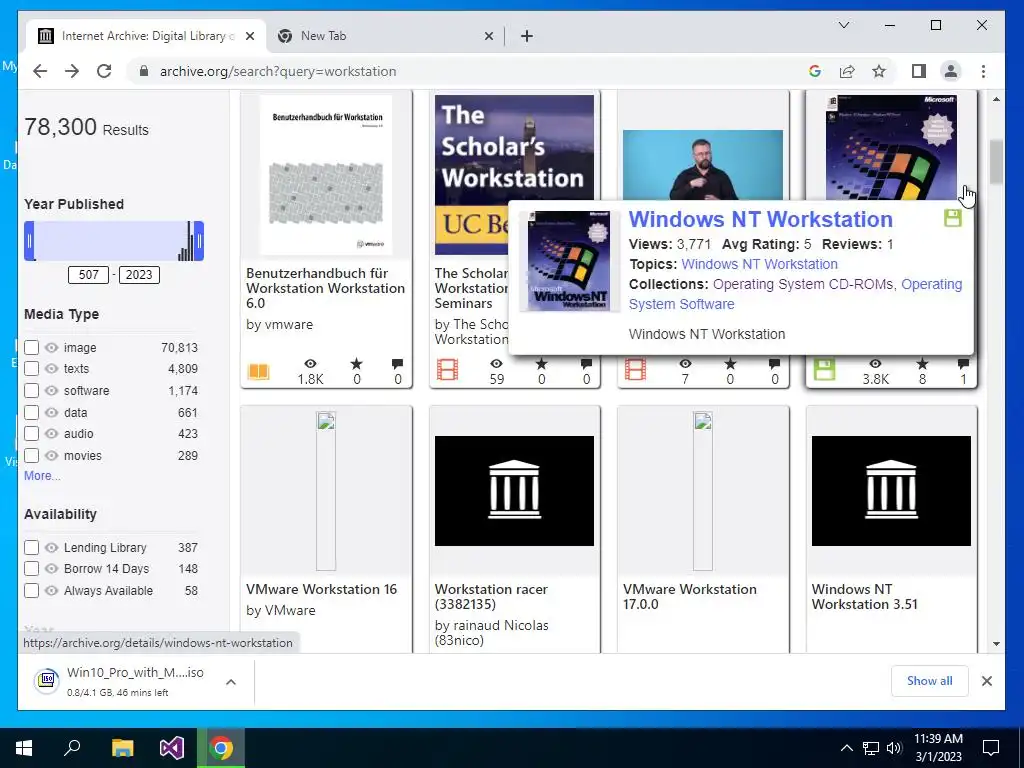Check the software media type filter

coord(31,391)
